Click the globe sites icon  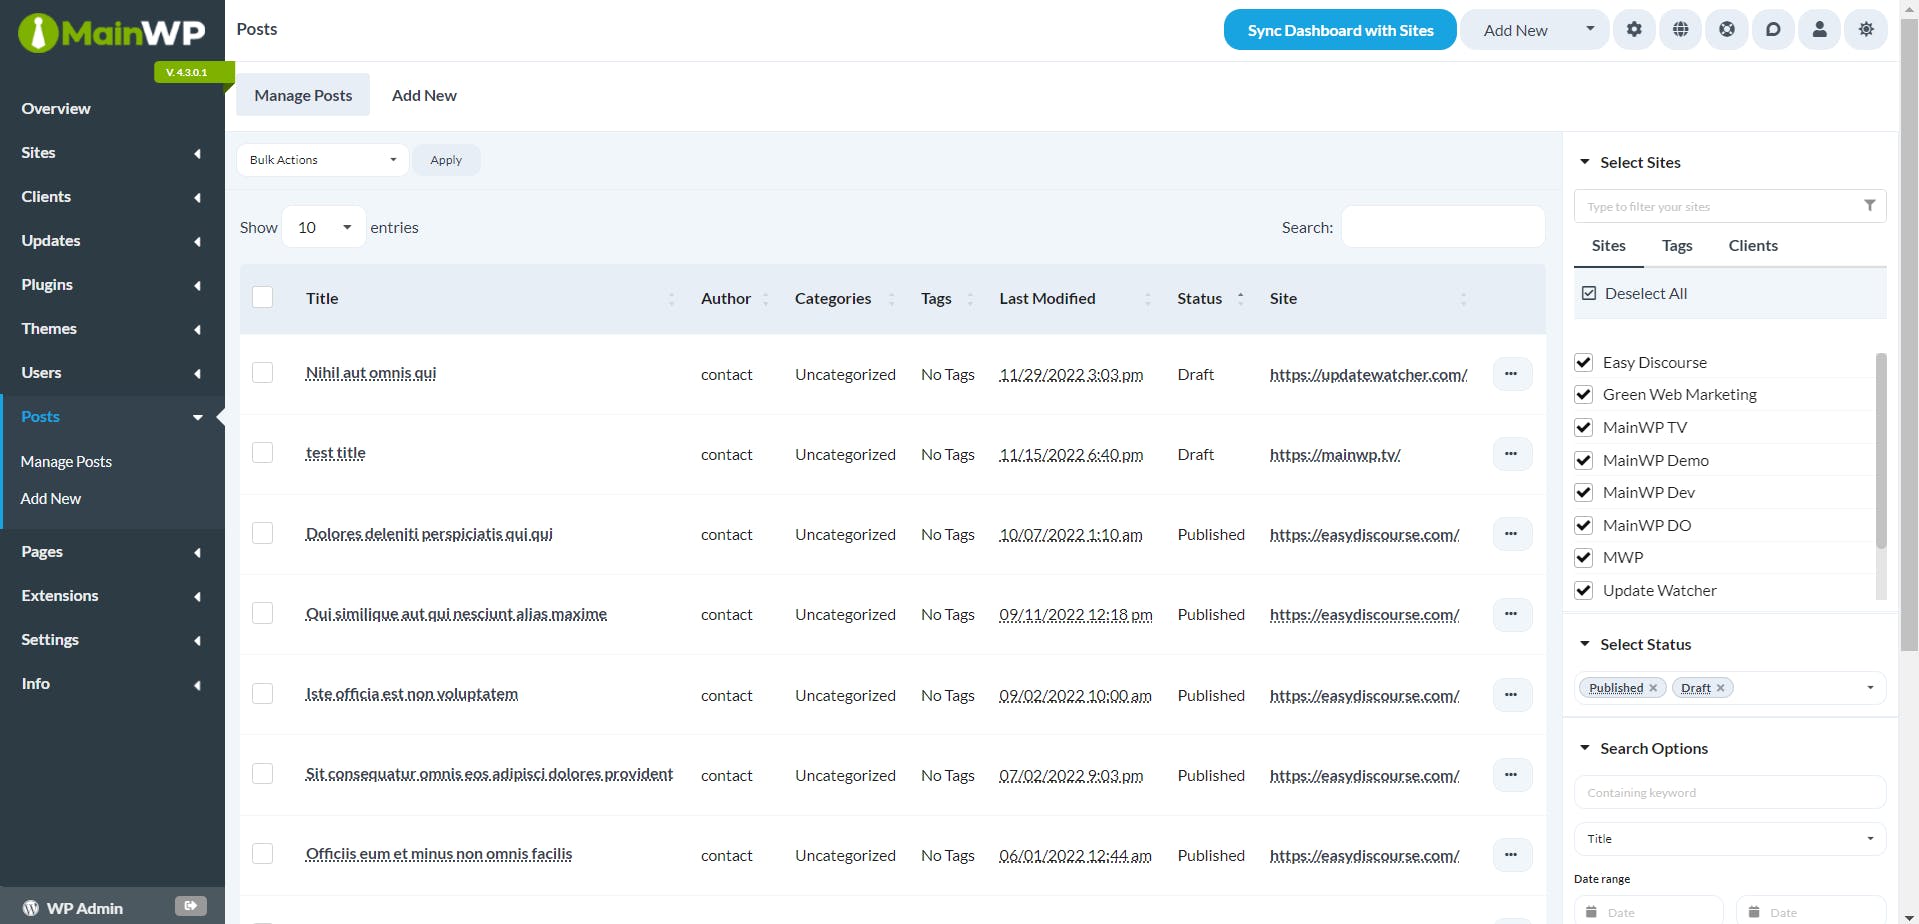click(x=1681, y=30)
